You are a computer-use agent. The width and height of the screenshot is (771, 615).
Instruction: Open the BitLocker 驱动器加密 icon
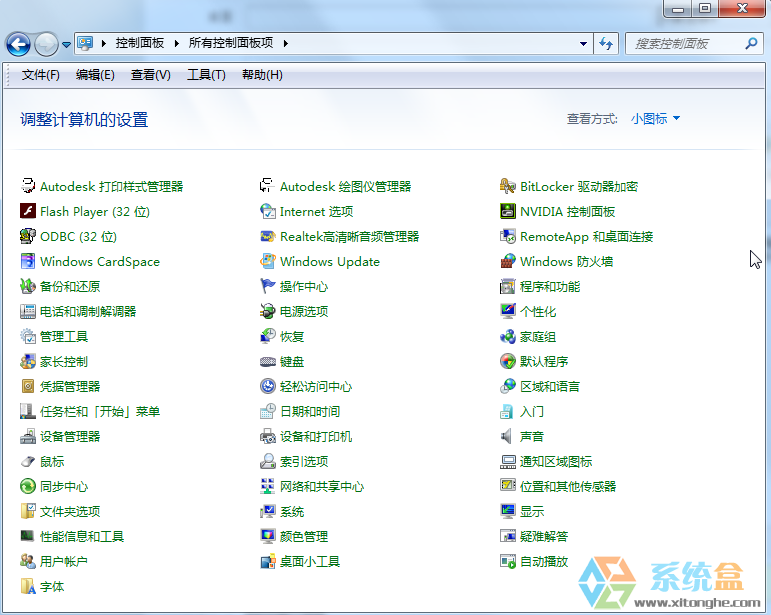[507, 186]
